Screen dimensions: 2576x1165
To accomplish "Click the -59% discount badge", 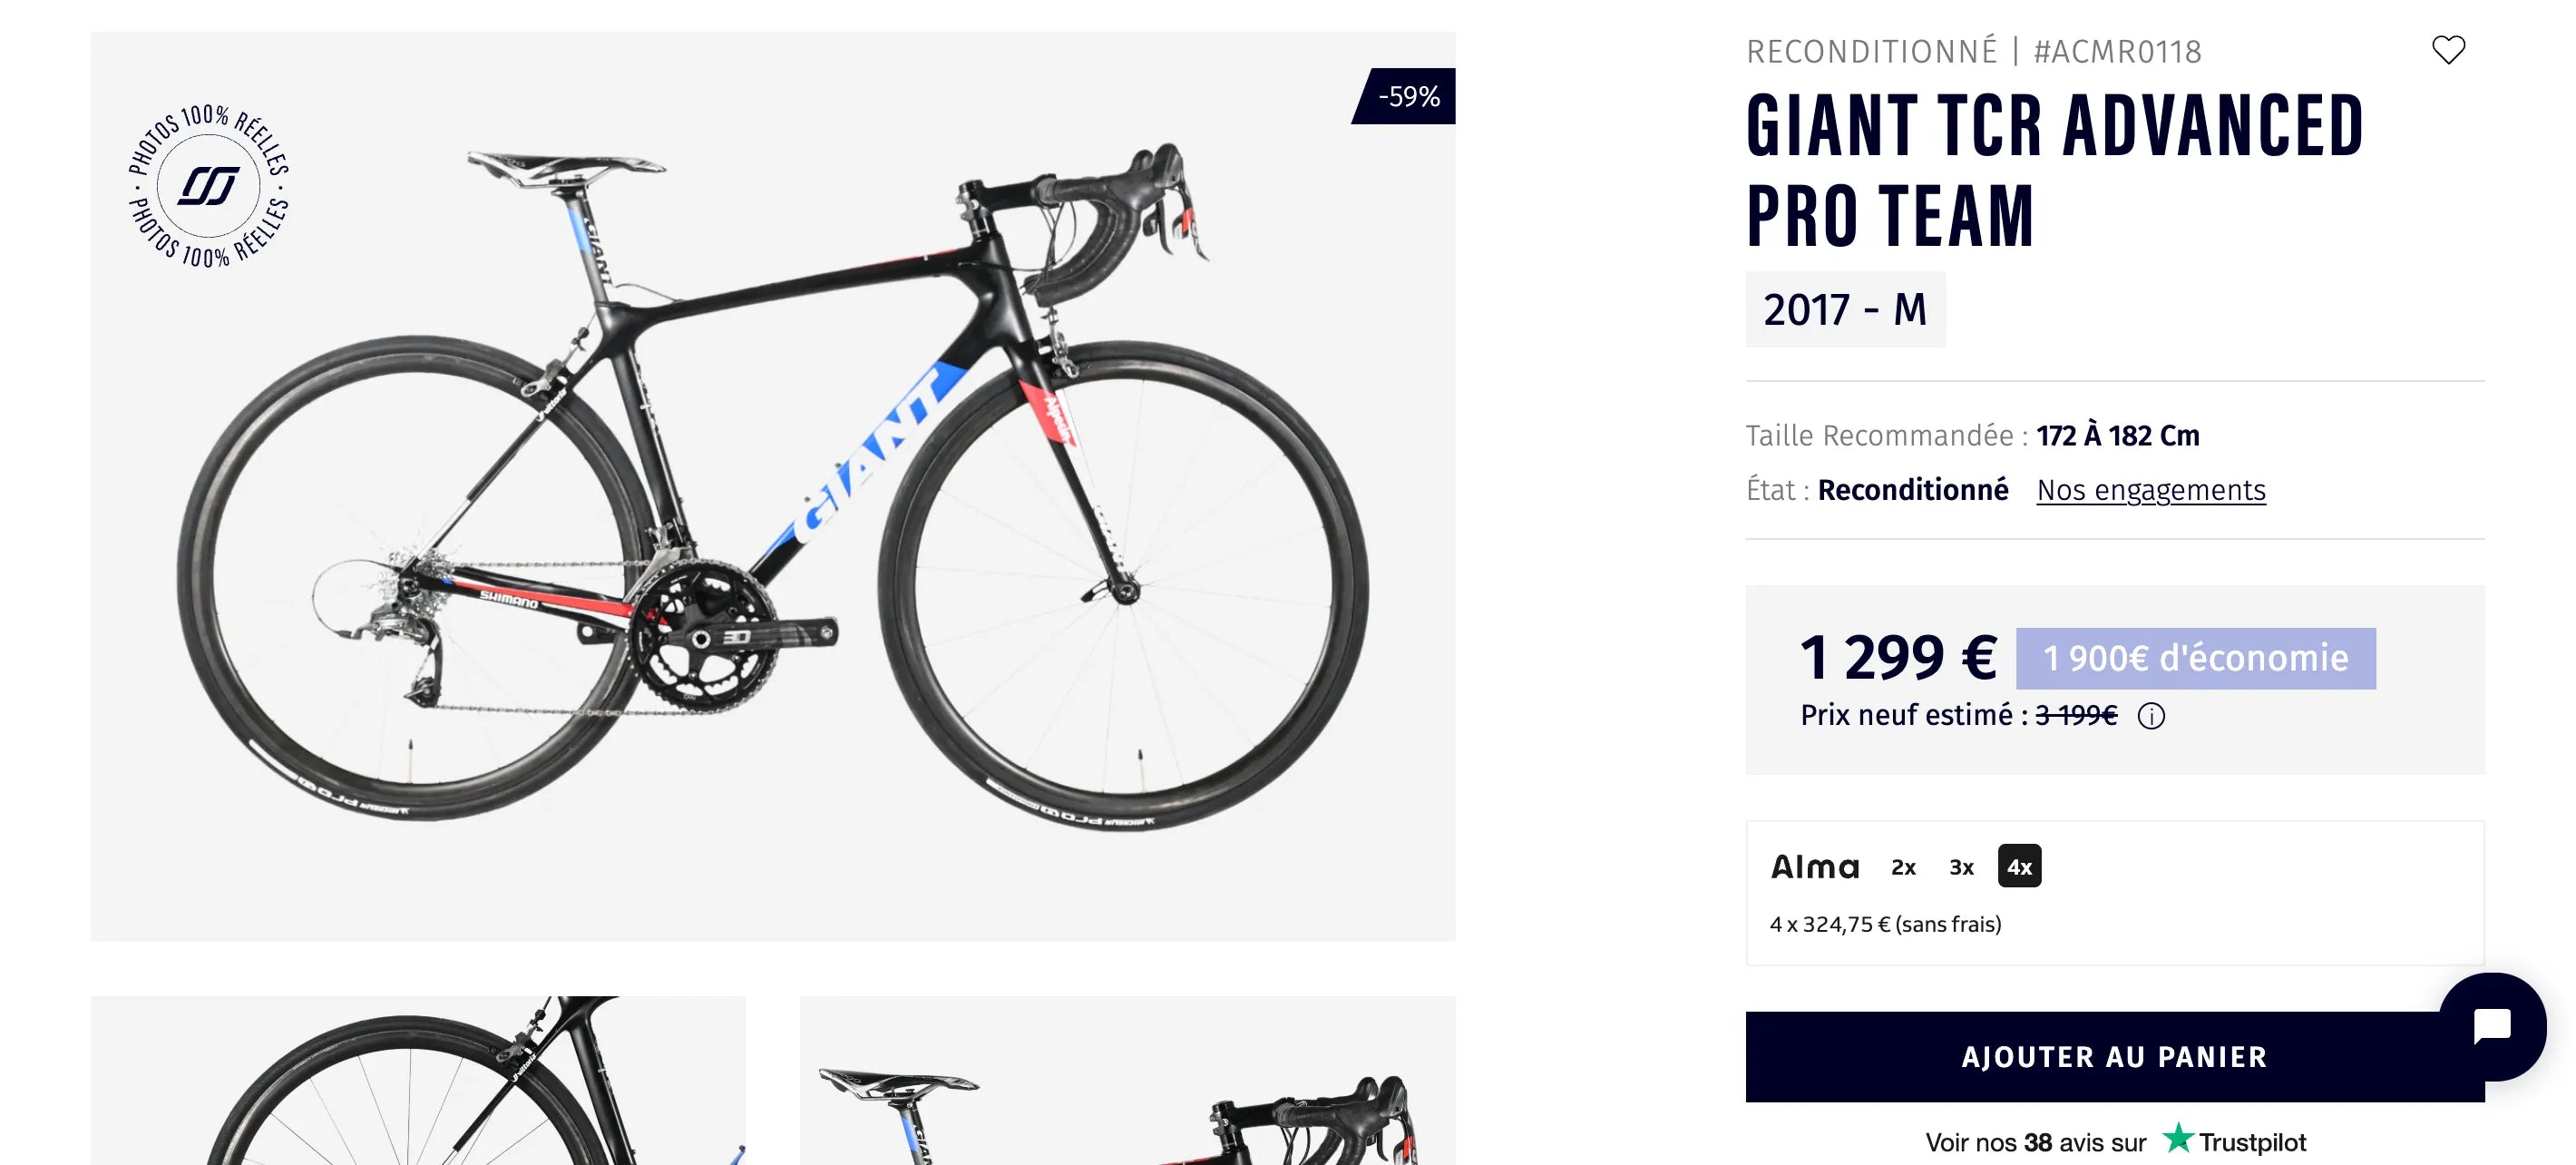I will coord(1407,97).
